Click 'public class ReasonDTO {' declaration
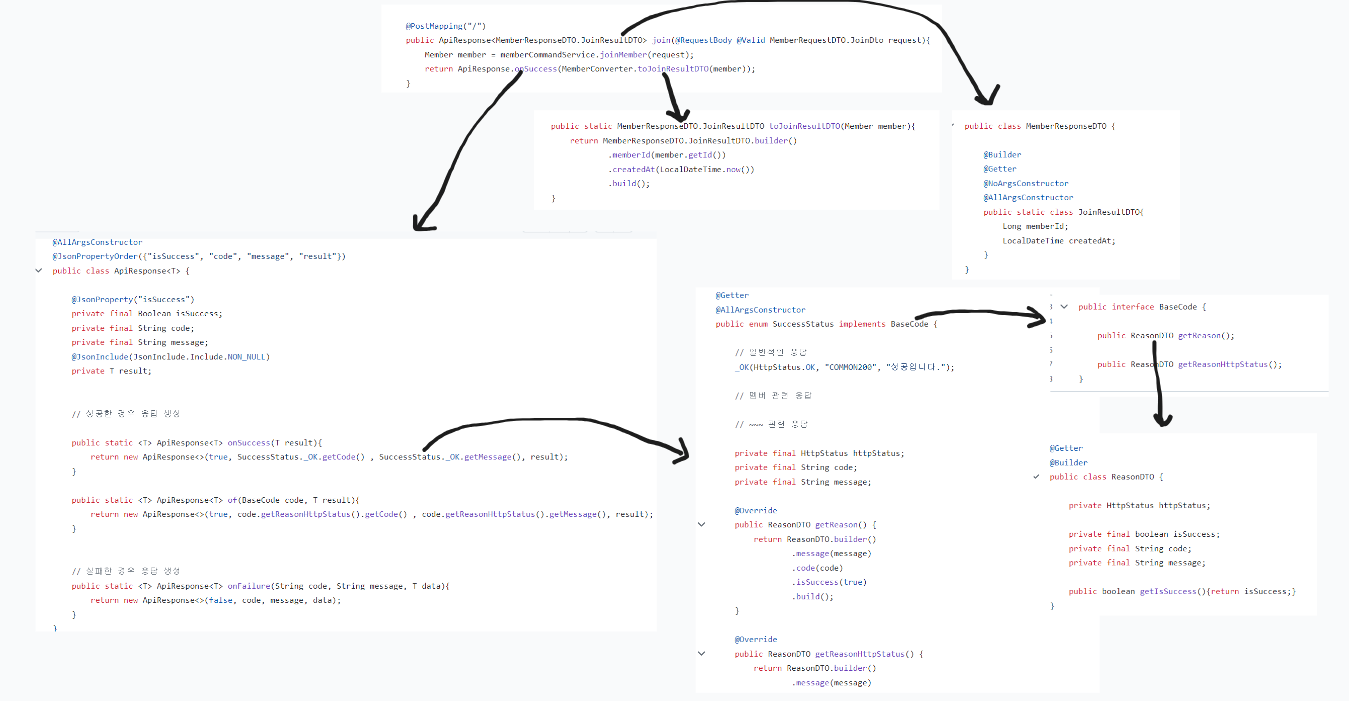 pos(1107,477)
